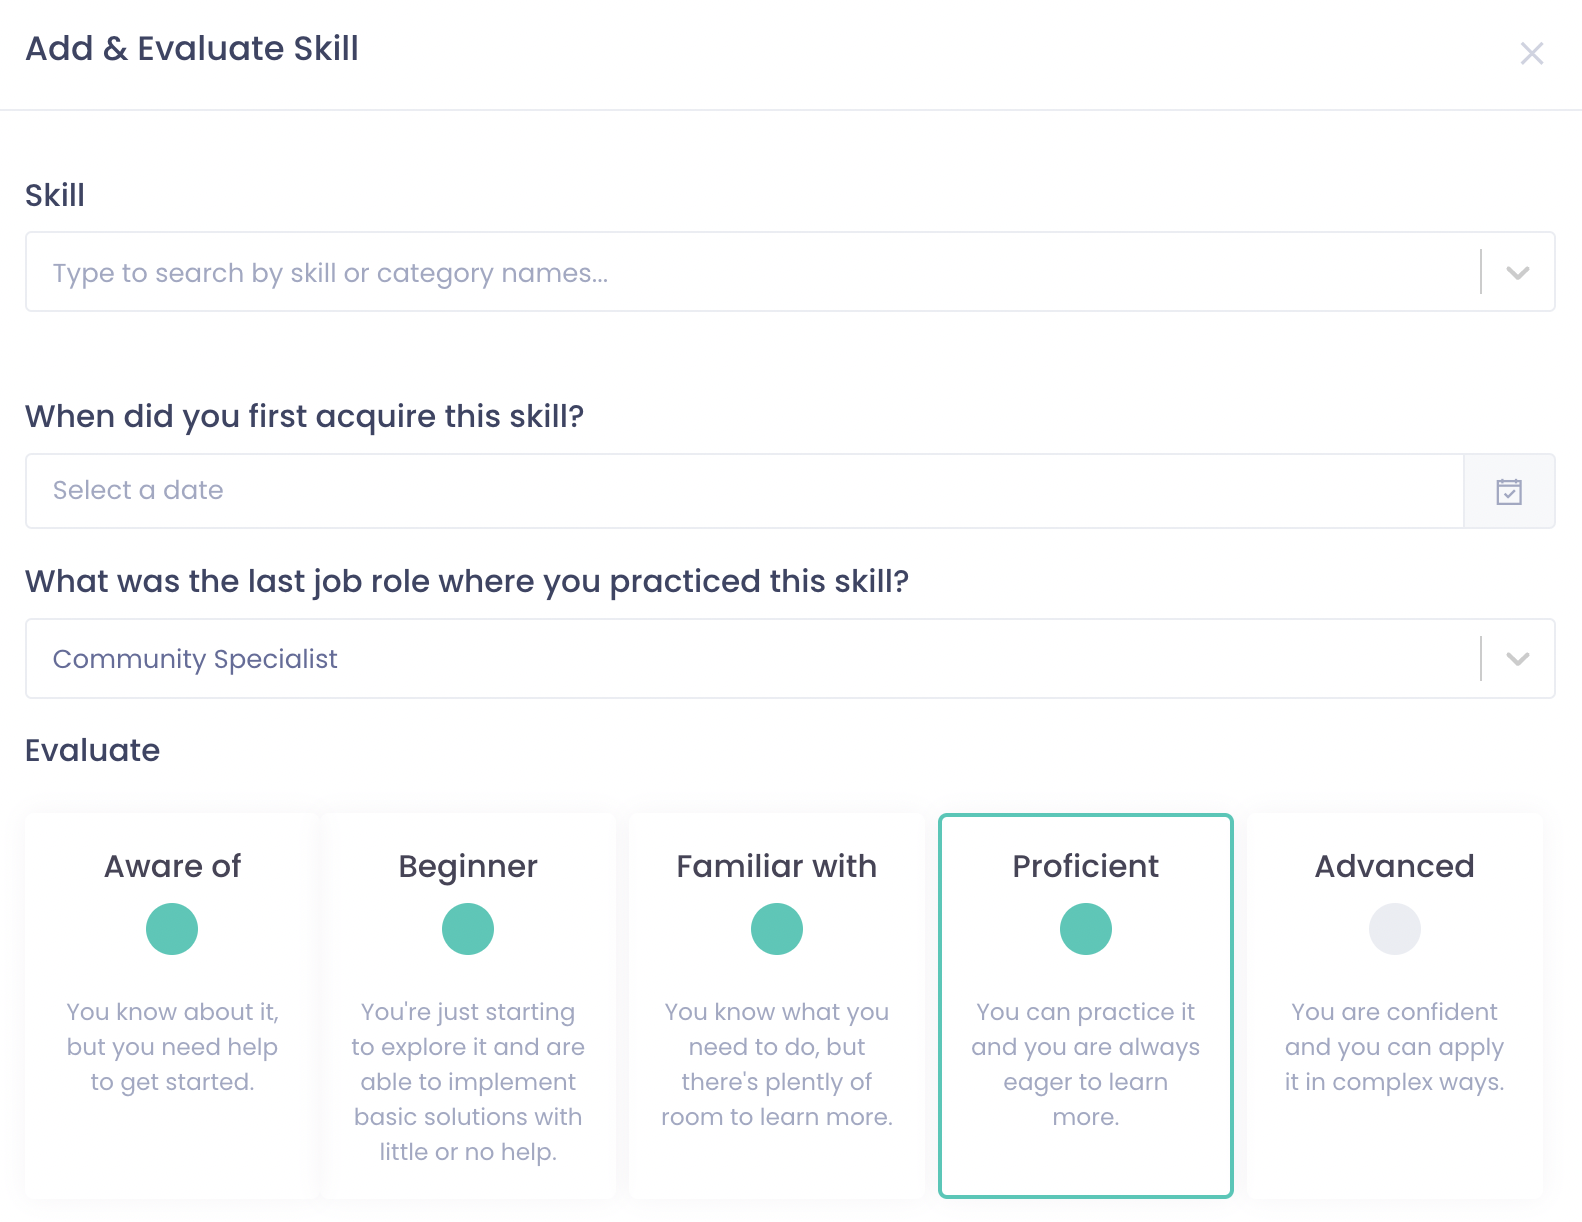Close the Add & Evaluate Skill dialog
Image resolution: width=1582 pixels, height=1222 pixels.
1532,53
